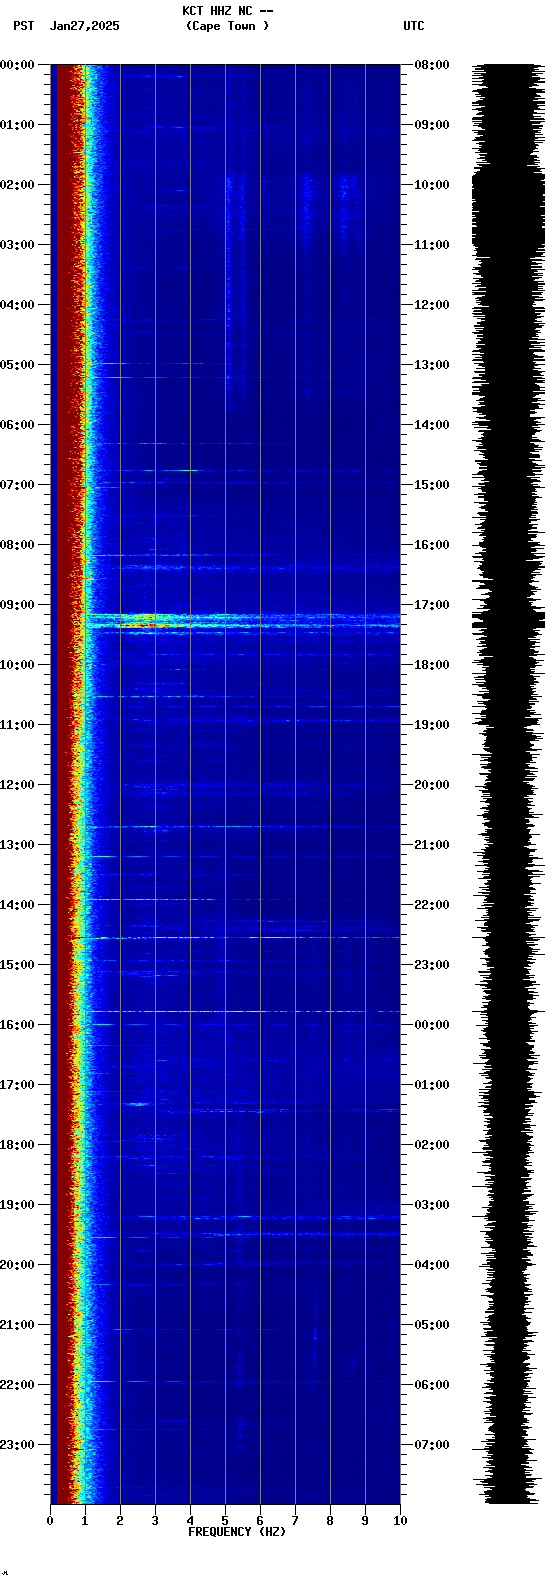Click the waveform trace burst near 17:15 UTC
The width and height of the screenshot is (552, 1584).
click(509, 621)
